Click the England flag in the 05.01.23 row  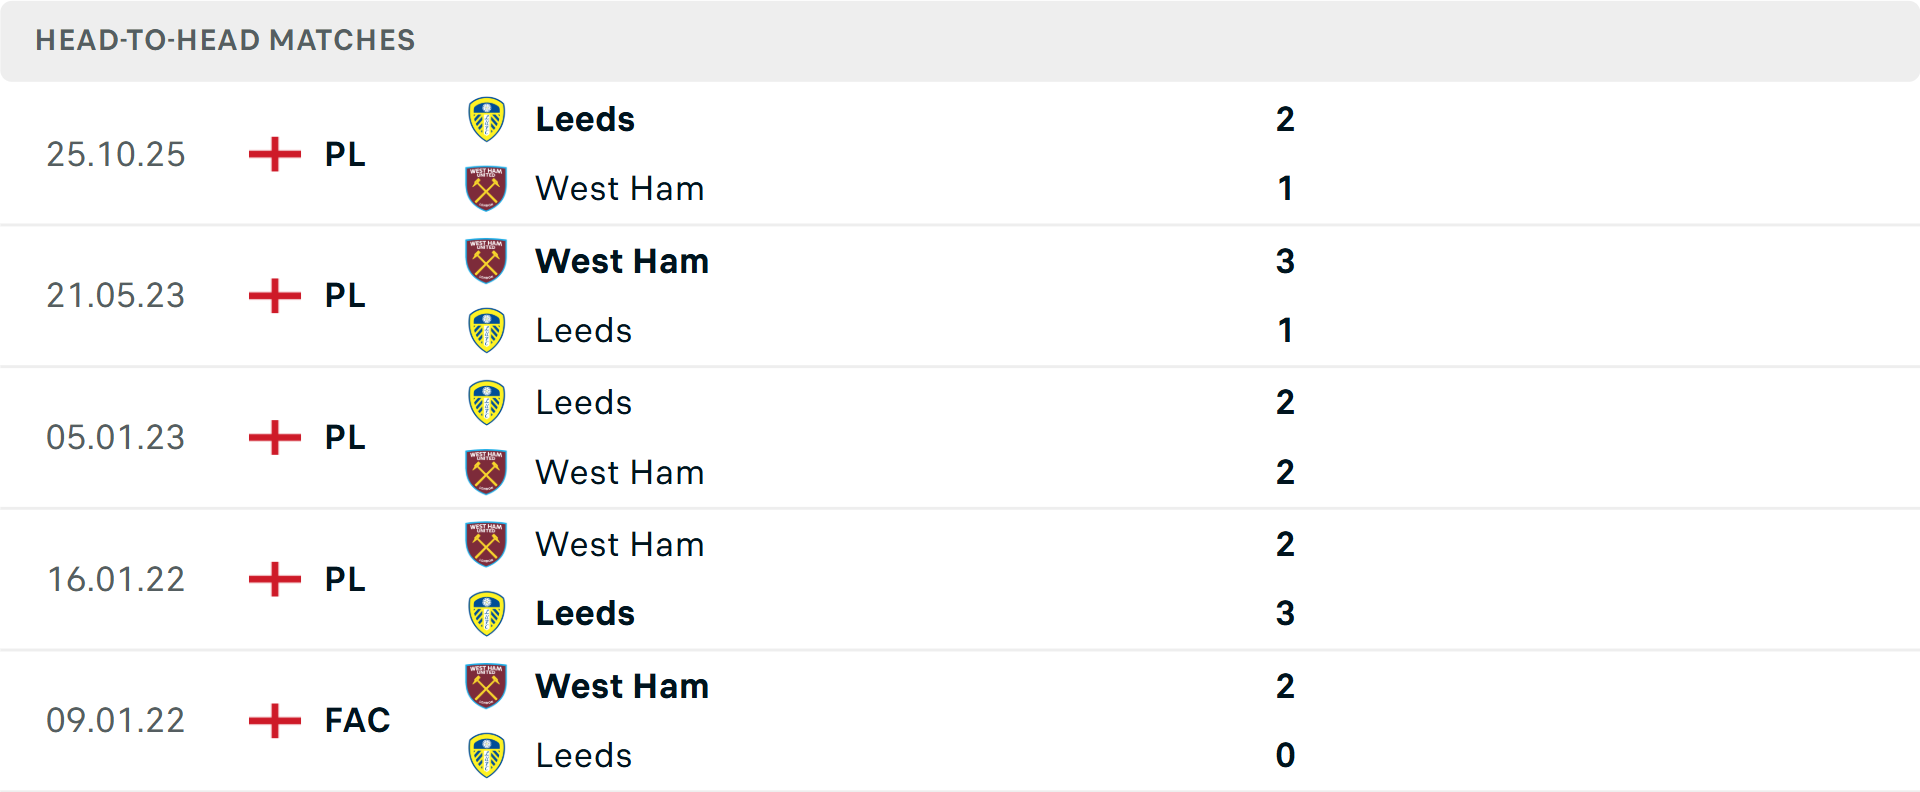click(x=272, y=437)
